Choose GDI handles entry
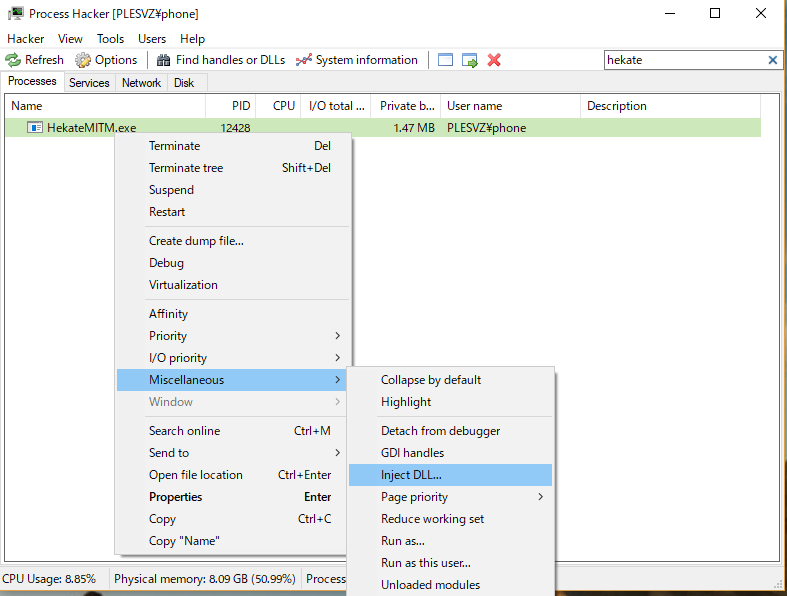Viewport: 787px width, 596px height. 450,453
